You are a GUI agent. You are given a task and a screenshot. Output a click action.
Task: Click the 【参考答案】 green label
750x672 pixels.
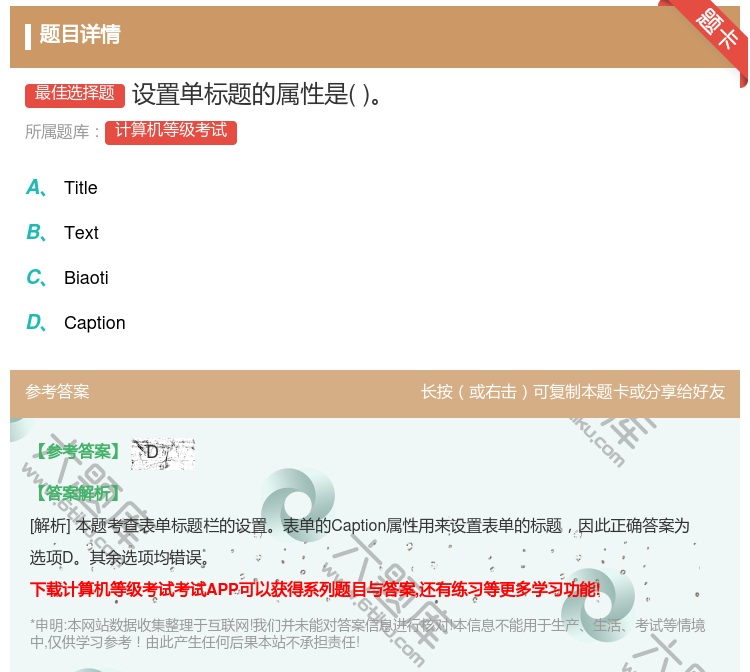(x=78, y=451)
